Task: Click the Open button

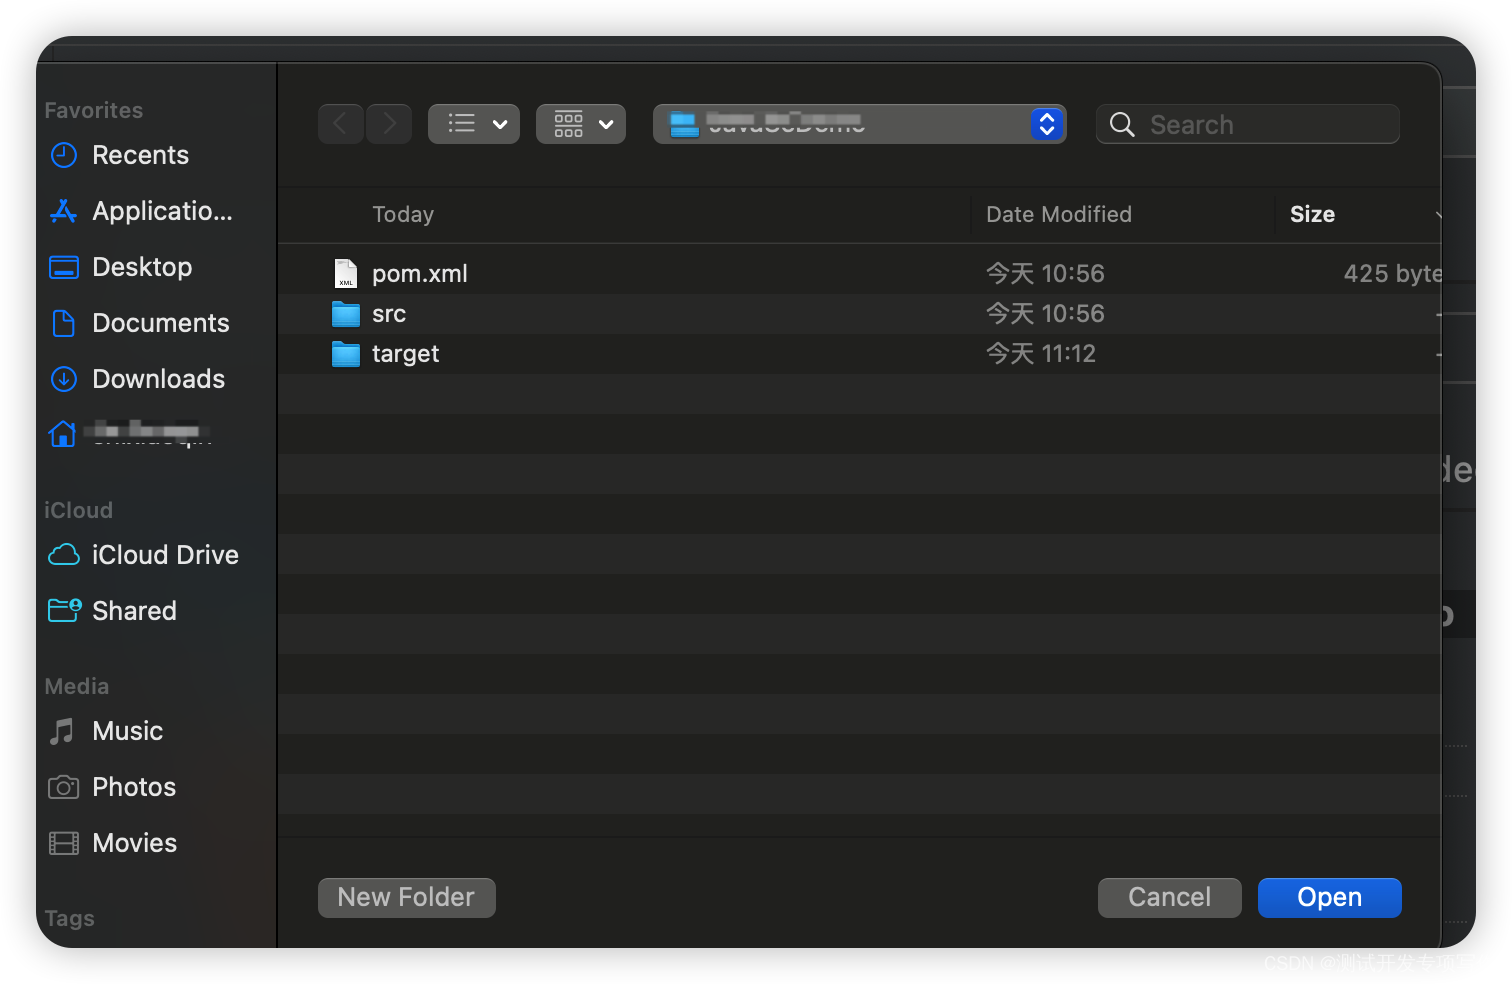Action: coord(1330,897)
